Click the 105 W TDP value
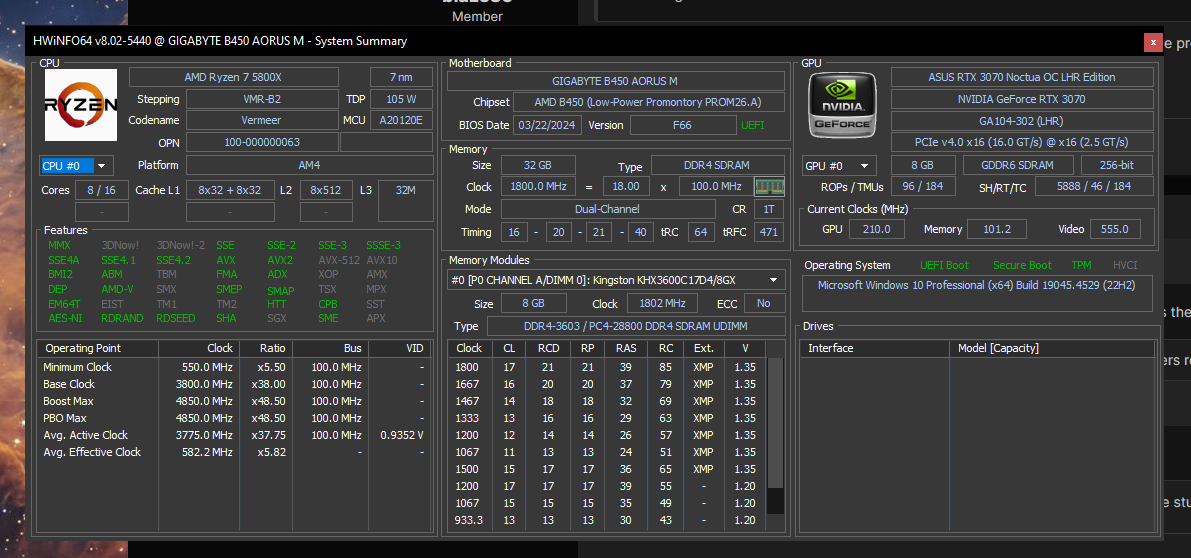 click(401, 99)
